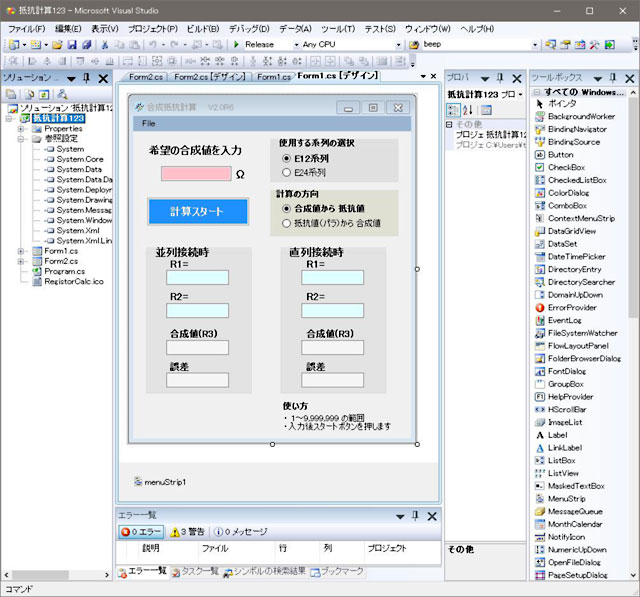
Task: Click the Cut scissors icon
Action: 105,44
